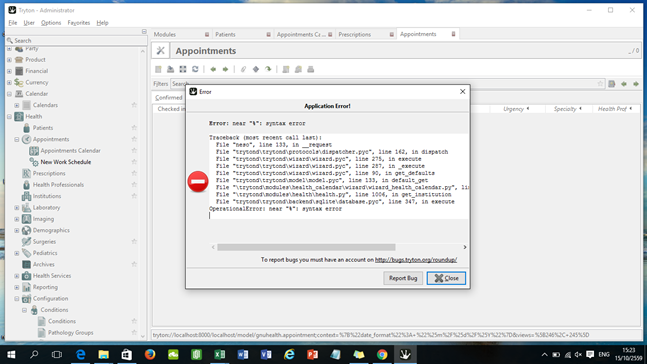Open Health Professionals in the sidebar
The height and width of the screenshot is (364, 647).
[58, 185]
